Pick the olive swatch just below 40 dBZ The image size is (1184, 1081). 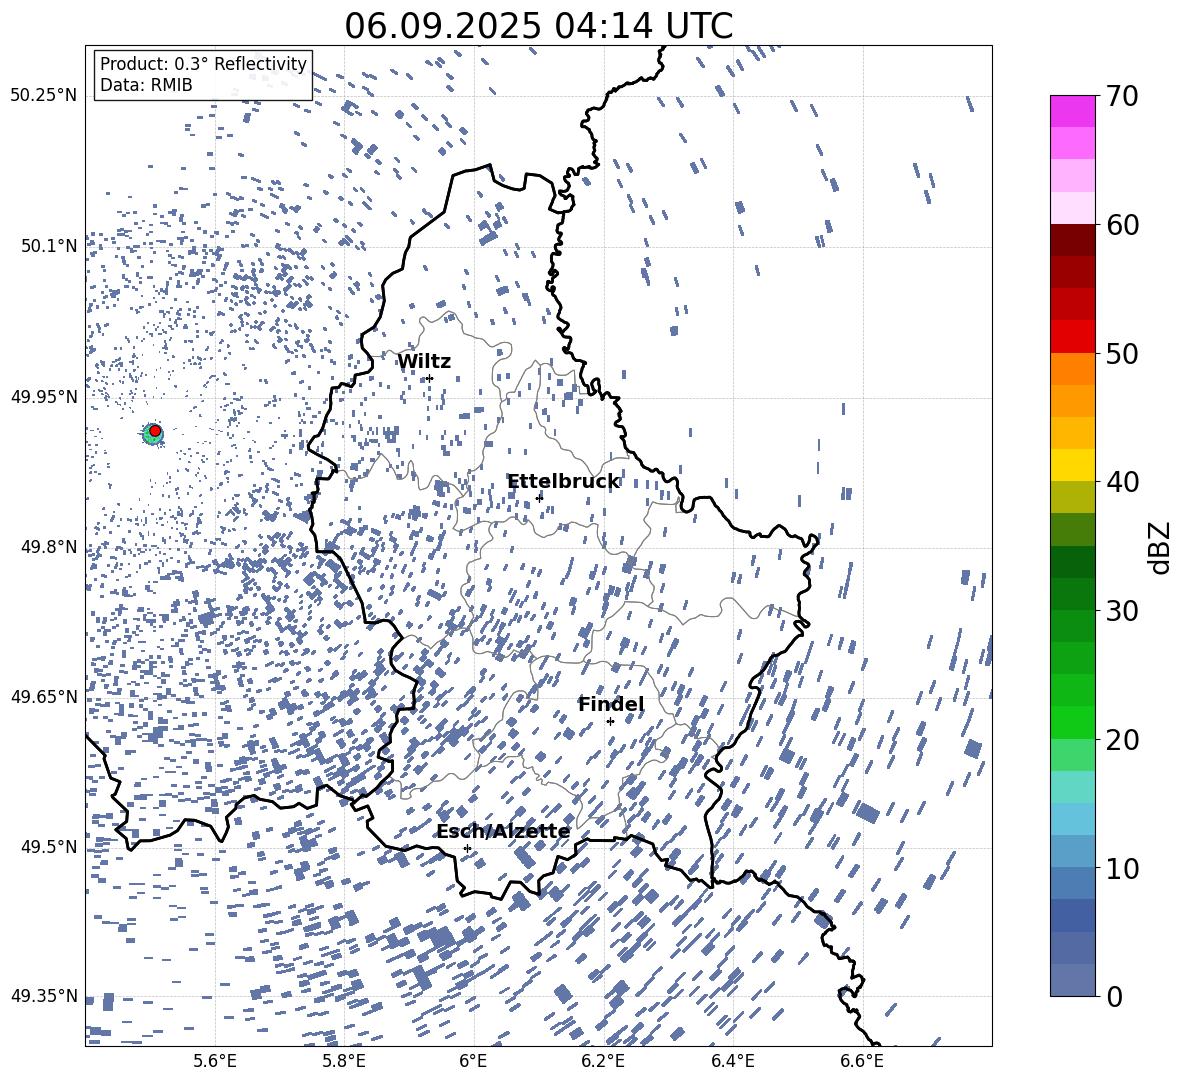pyautogui.click(x=1072, y=497)
